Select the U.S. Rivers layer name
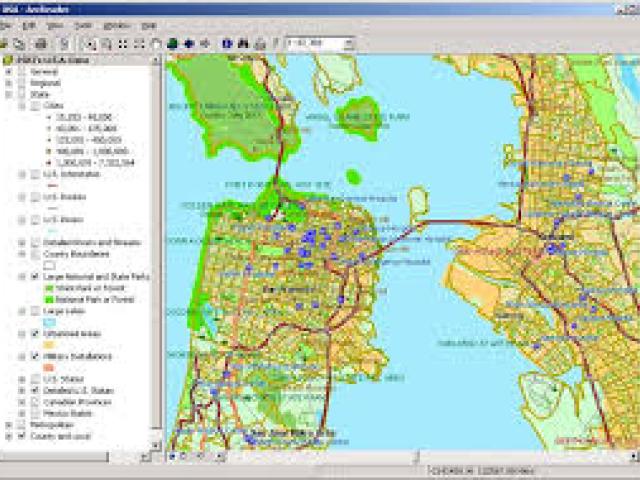The width and height of the screenshot is (640, 480). (x=63, y=220)
